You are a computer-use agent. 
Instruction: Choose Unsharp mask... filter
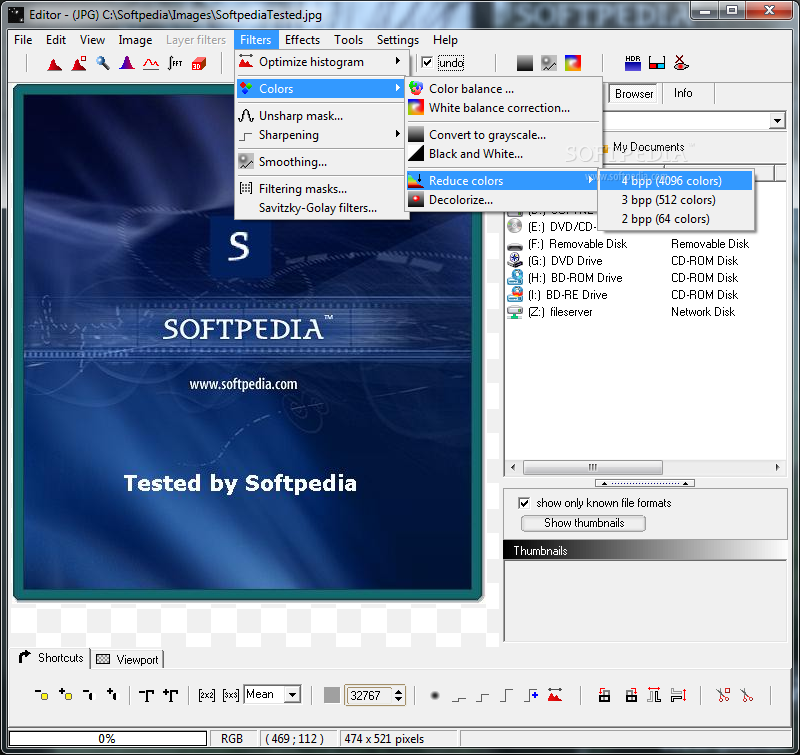[x=322, y=116]
